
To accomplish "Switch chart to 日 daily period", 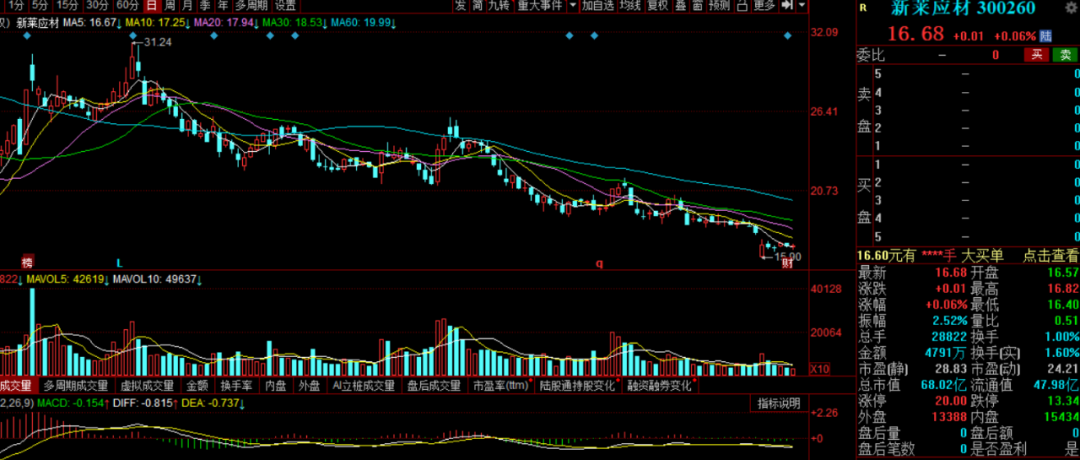I will pos(151,6).
